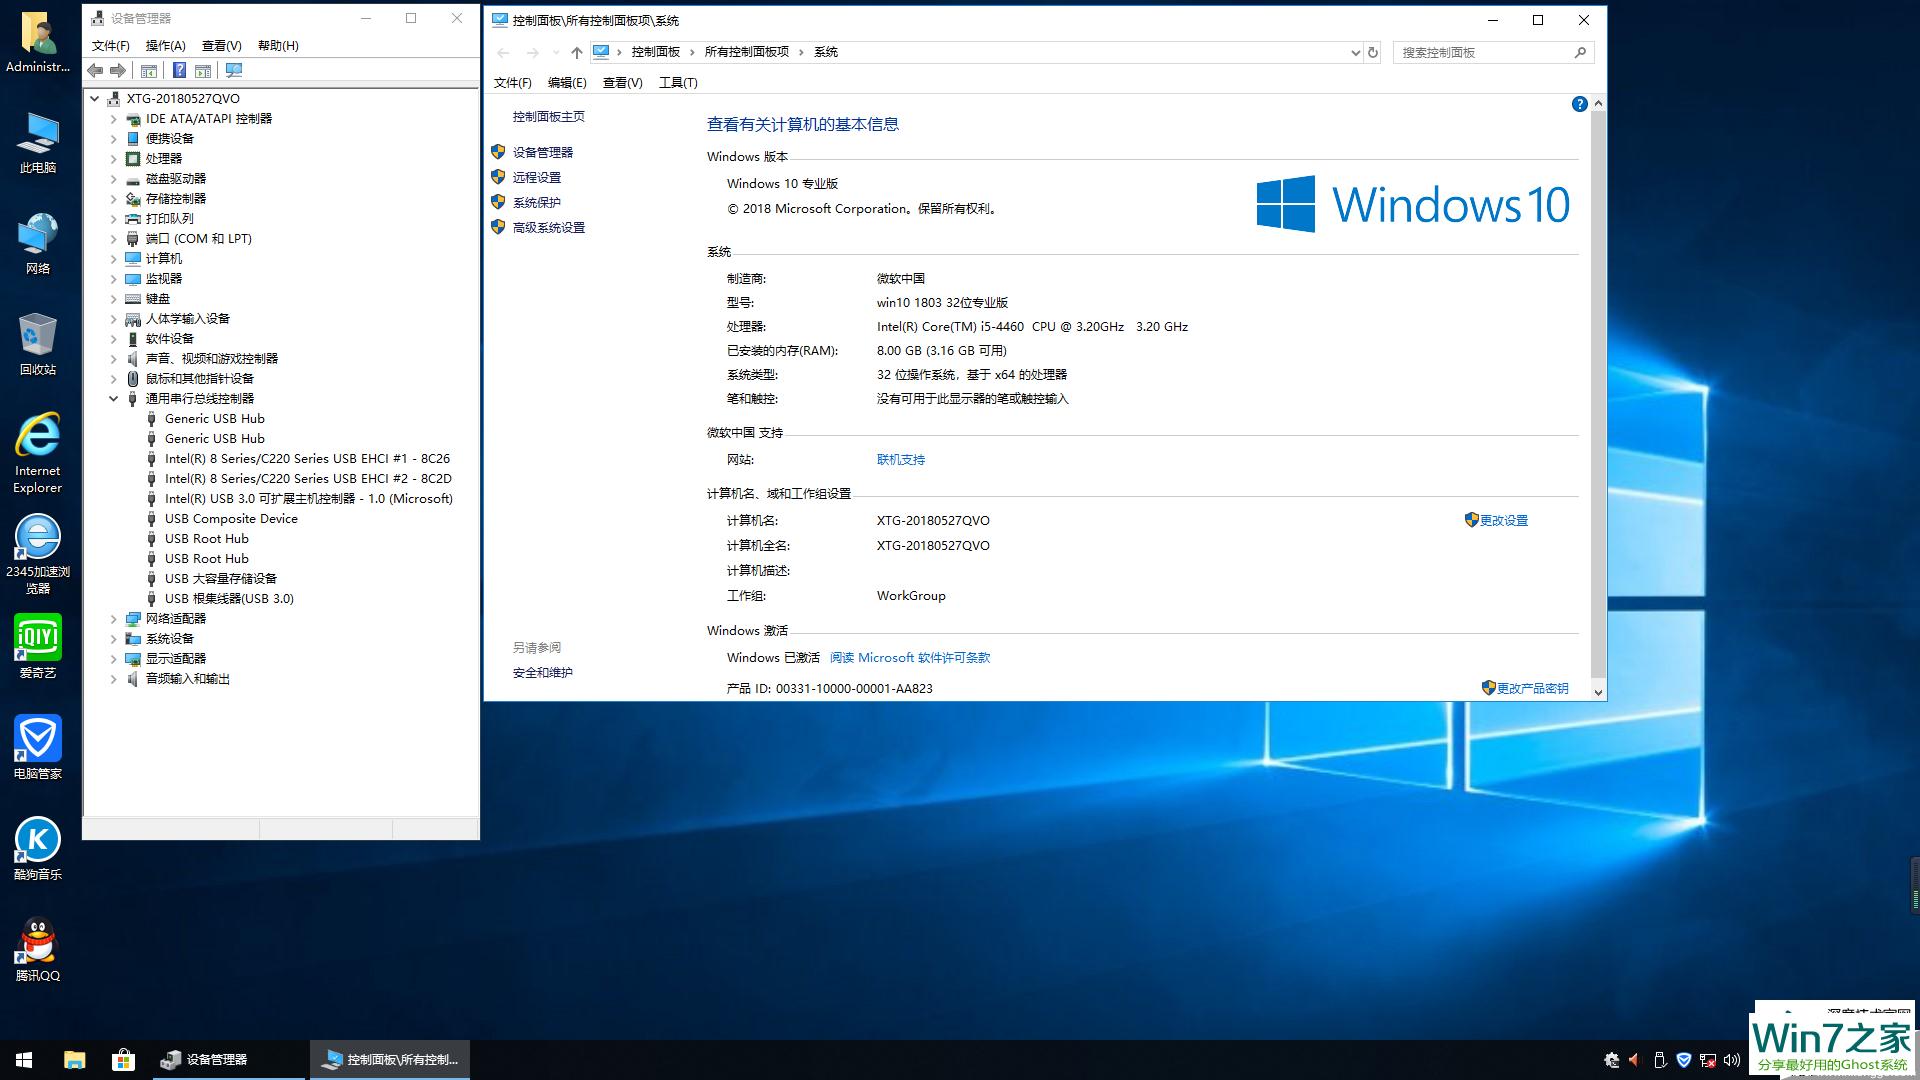Open 工具(T) menu in control panel
Screen dimensions: 1920x1080
(x=678, y=82)
